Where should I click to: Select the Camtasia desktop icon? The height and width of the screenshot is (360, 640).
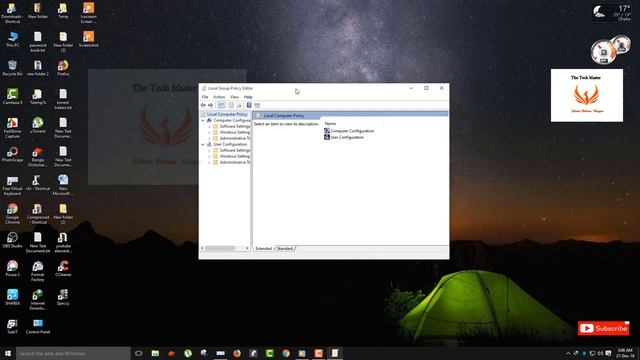[12, 97]
